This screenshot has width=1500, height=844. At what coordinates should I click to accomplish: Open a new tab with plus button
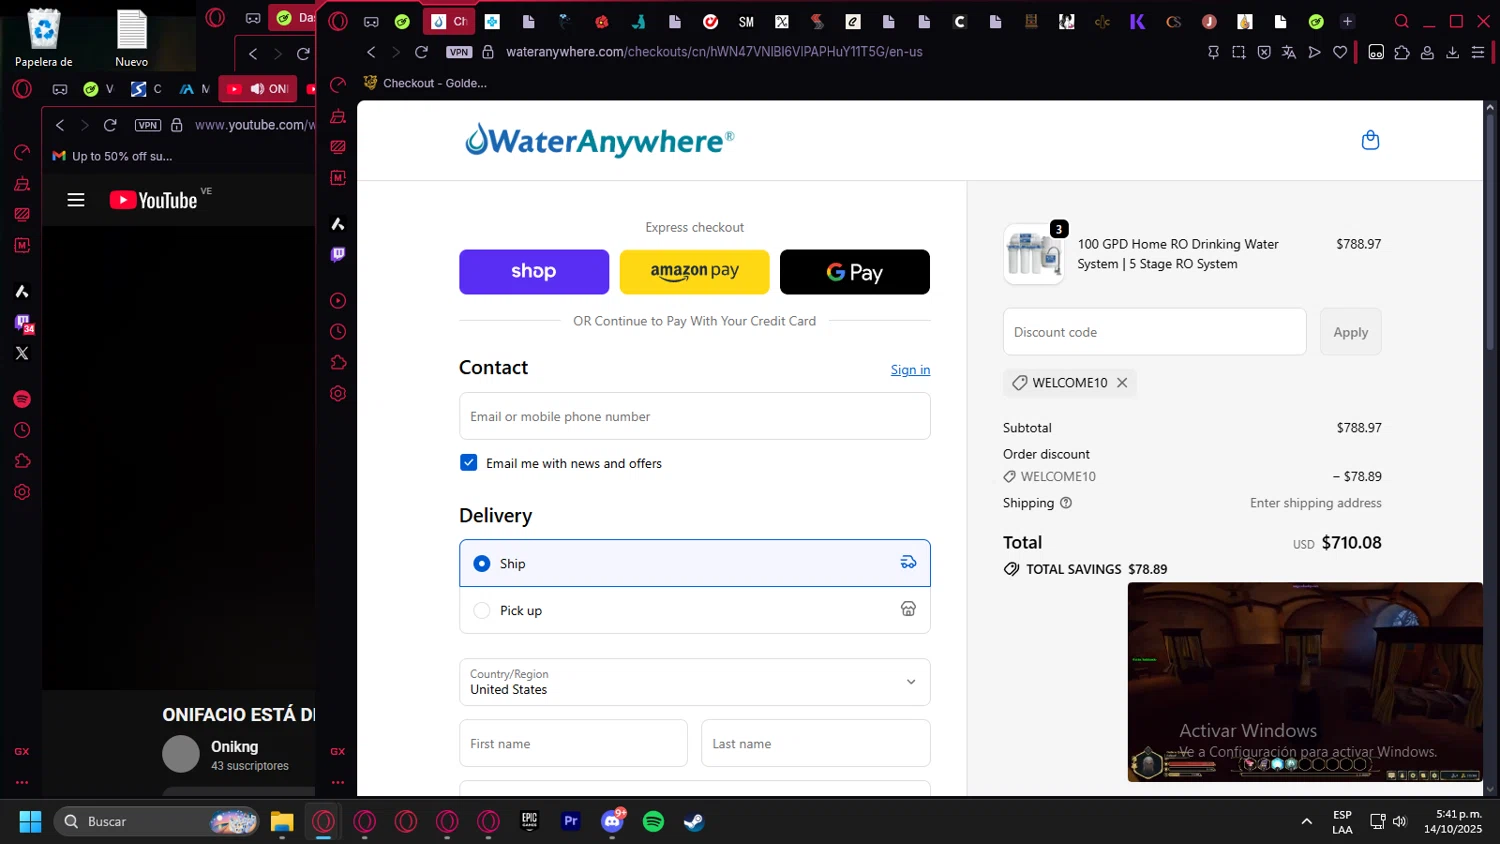click(x=1347, y=21)
